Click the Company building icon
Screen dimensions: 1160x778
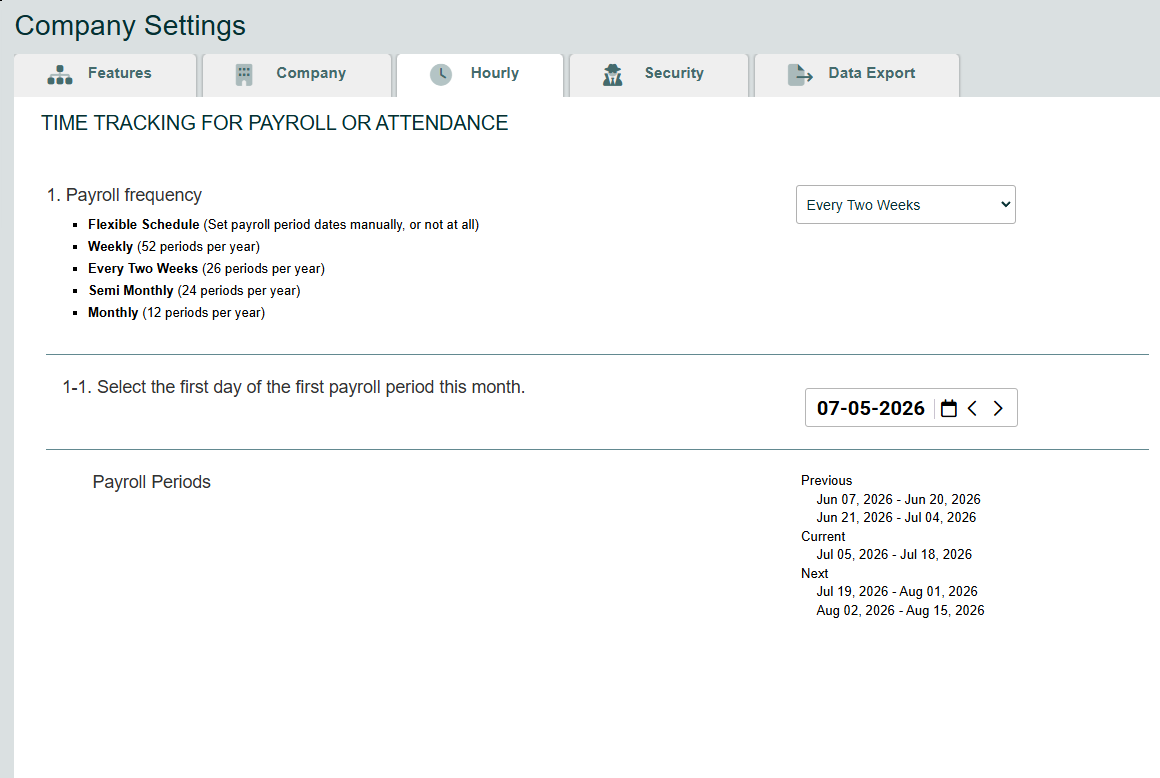(244, 75)
